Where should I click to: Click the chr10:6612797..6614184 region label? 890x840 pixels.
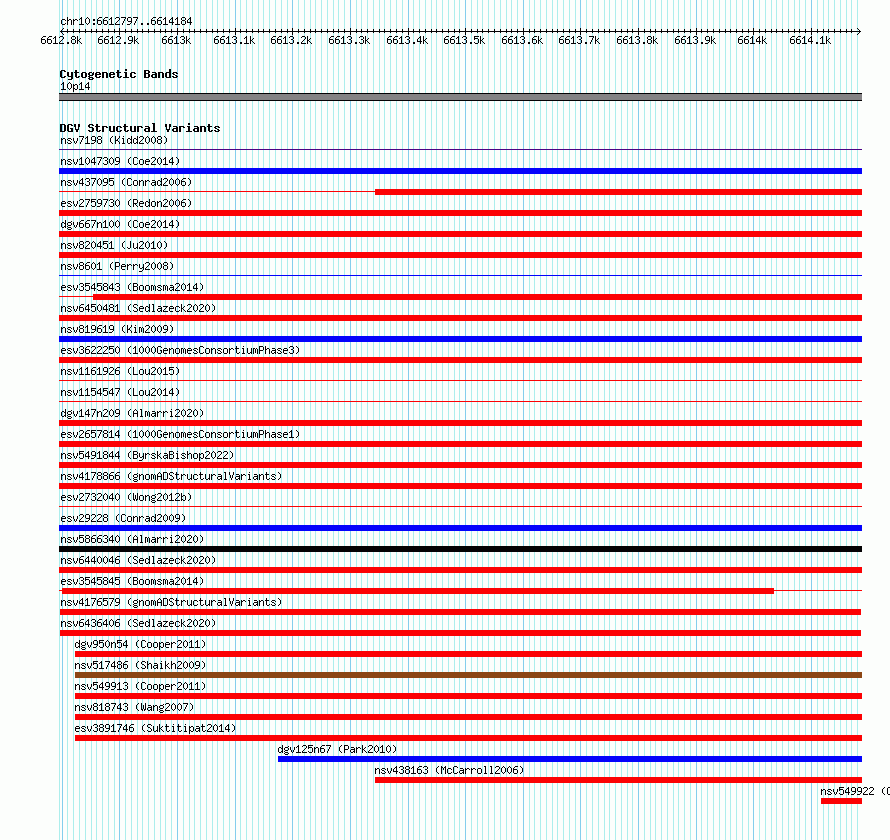click(x=126, y=21)
